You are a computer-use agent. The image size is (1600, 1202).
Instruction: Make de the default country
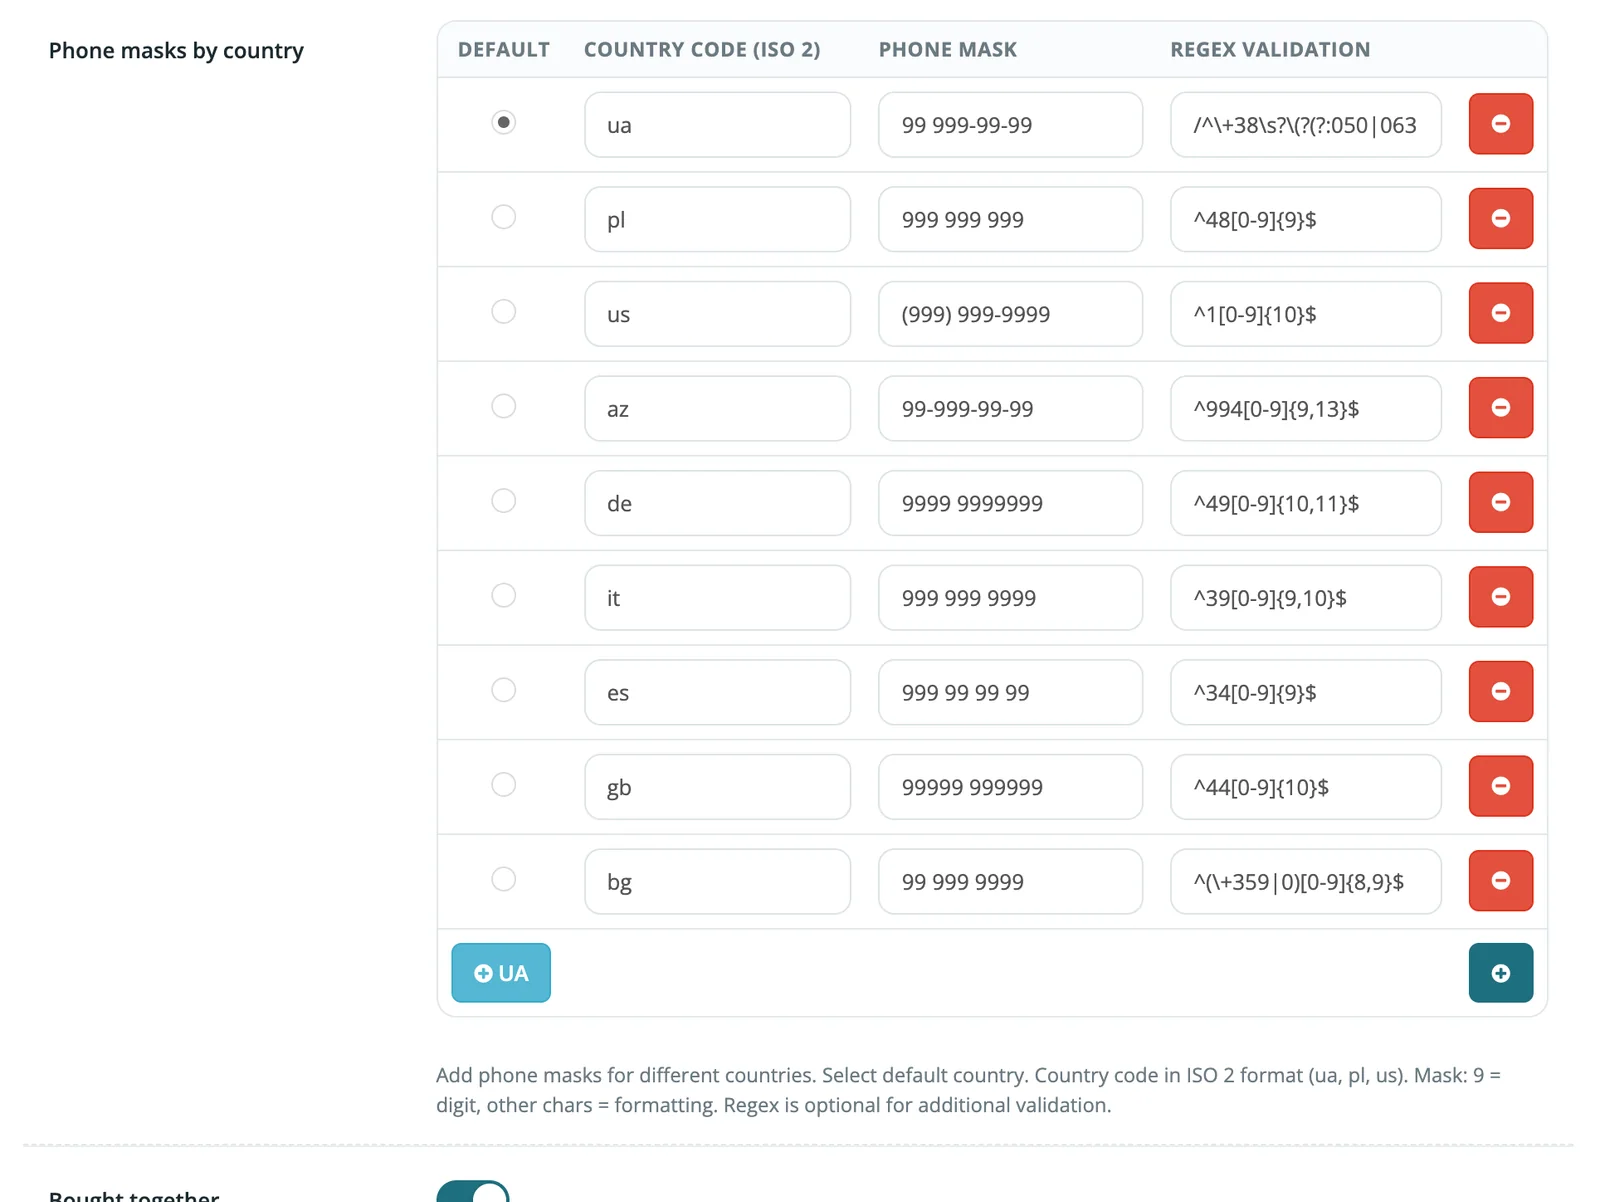pyautogui.click(x=504, y=500)
